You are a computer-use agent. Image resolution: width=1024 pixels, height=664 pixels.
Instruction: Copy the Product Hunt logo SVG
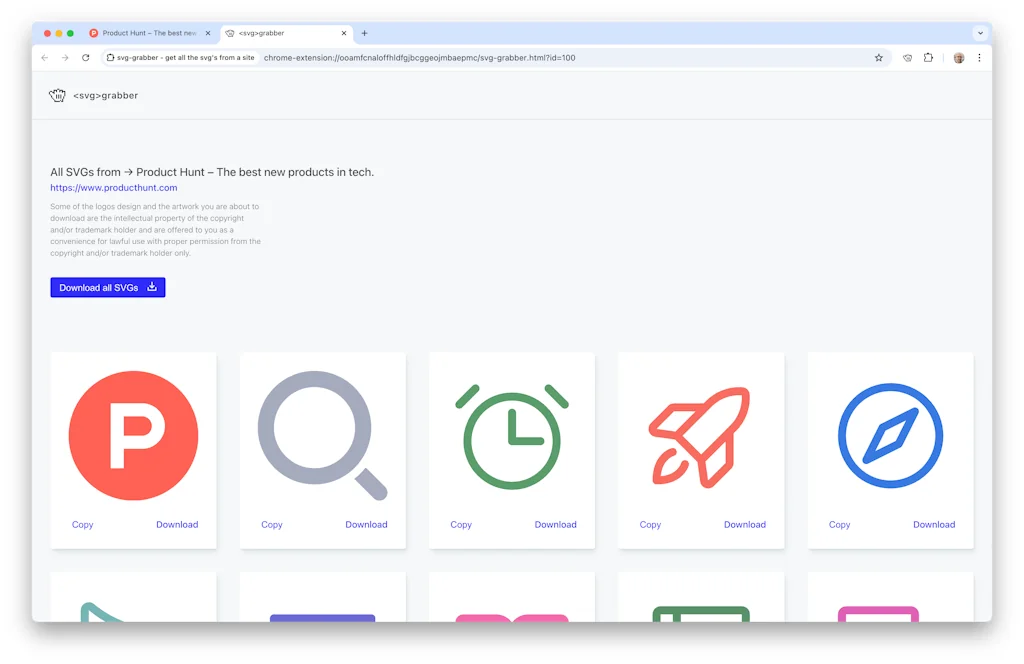coord(83,524)
